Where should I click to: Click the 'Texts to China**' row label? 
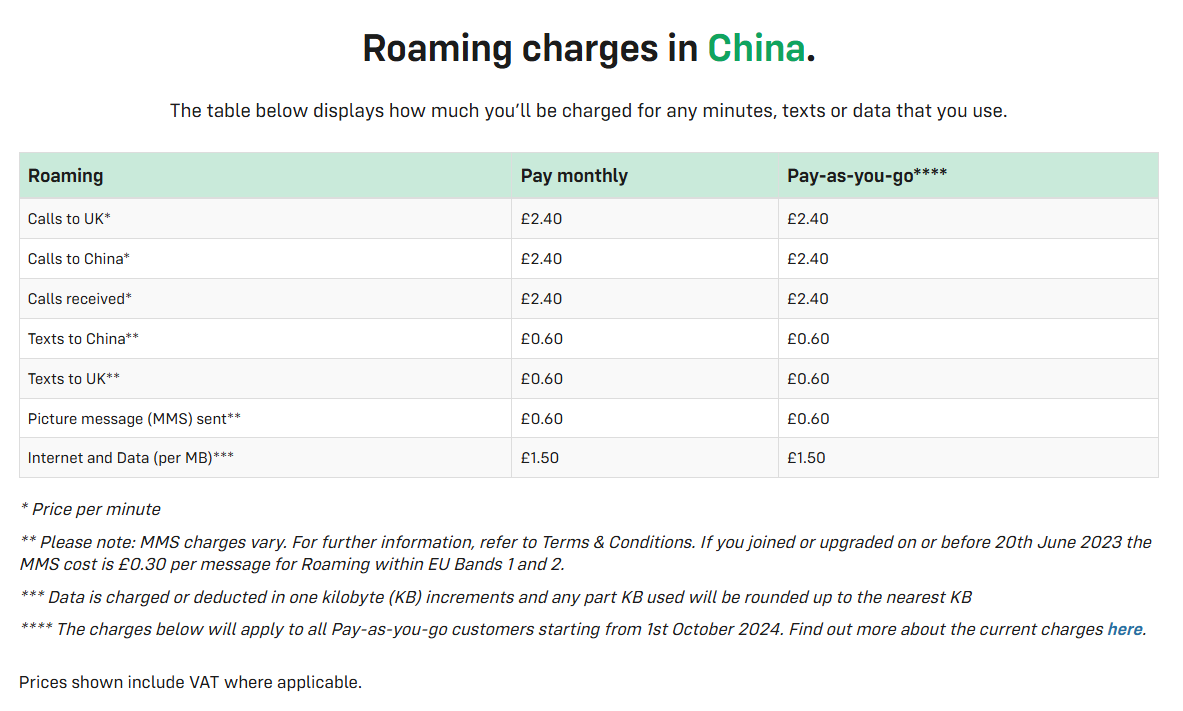pos(83,339)
